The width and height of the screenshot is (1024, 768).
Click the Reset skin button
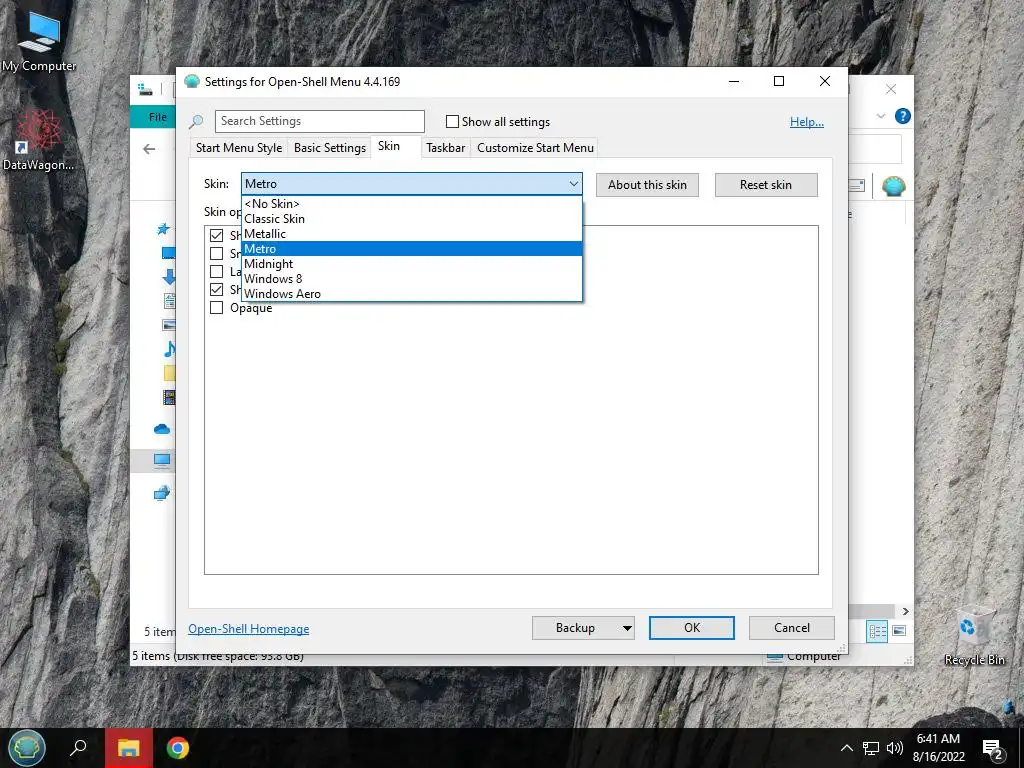(765, 185)
